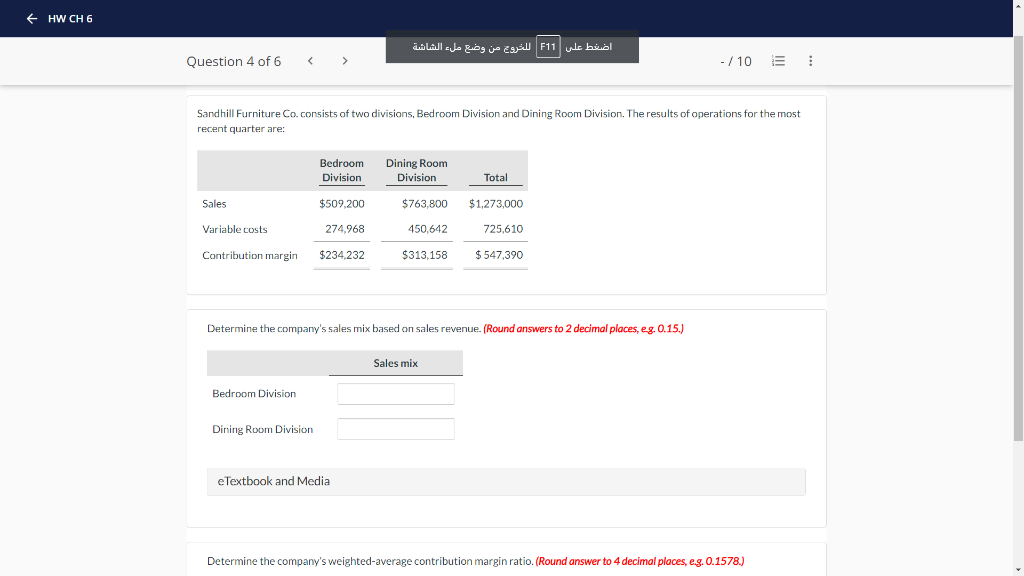This screenshot has width=1024, height=576.
Task: Select total contribution margin $547,390
Action: click(499, 255)
